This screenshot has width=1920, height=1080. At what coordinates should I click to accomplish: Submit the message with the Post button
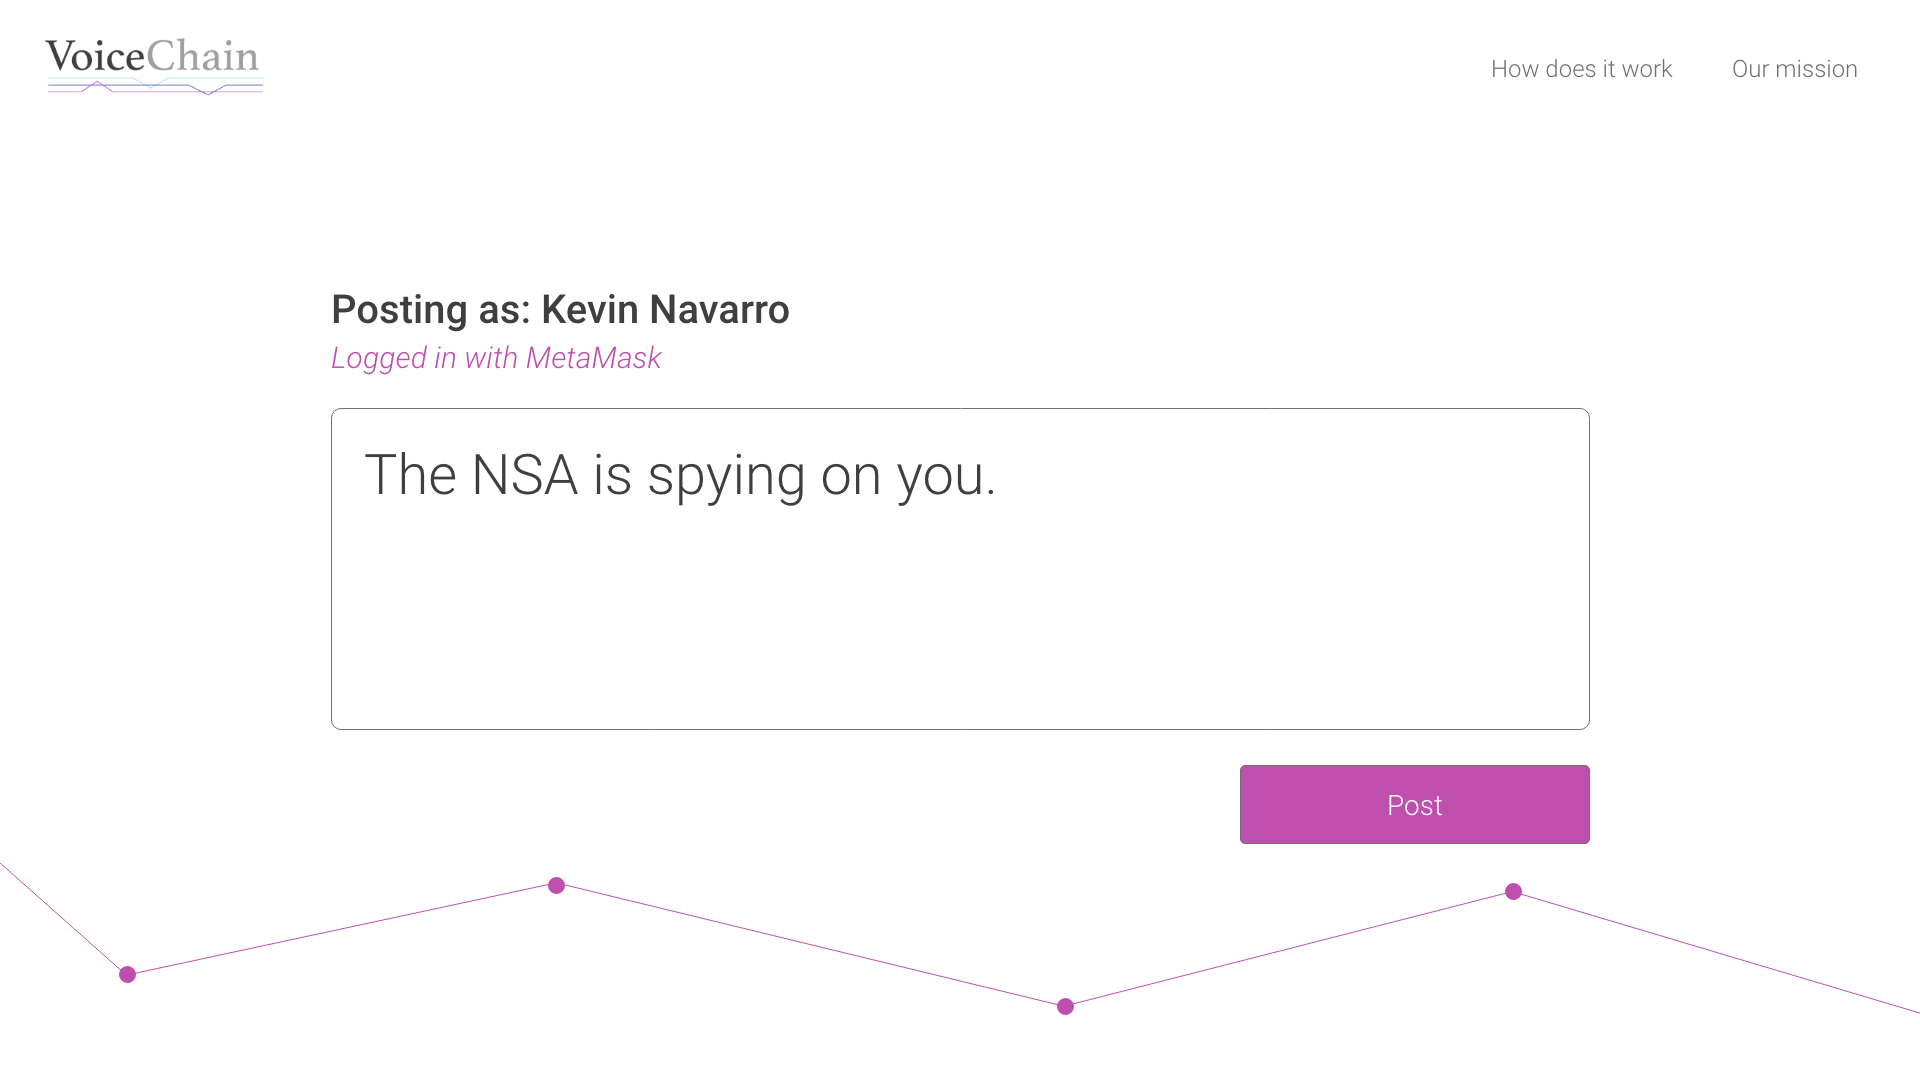pos(1414,804)
